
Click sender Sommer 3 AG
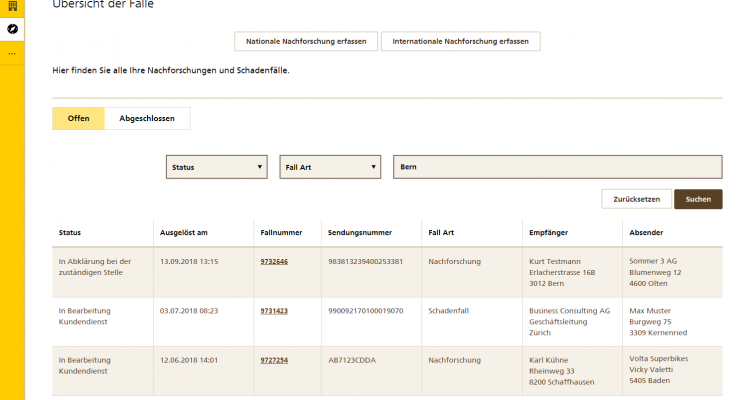coord(653,261)
